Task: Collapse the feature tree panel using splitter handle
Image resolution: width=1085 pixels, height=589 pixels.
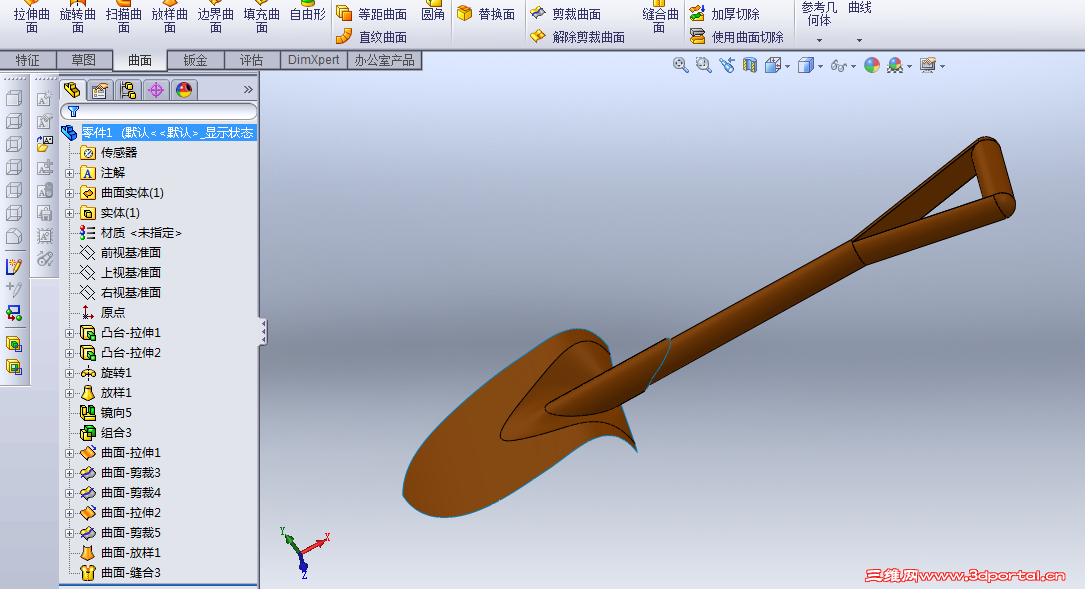Action: (263, 332)
